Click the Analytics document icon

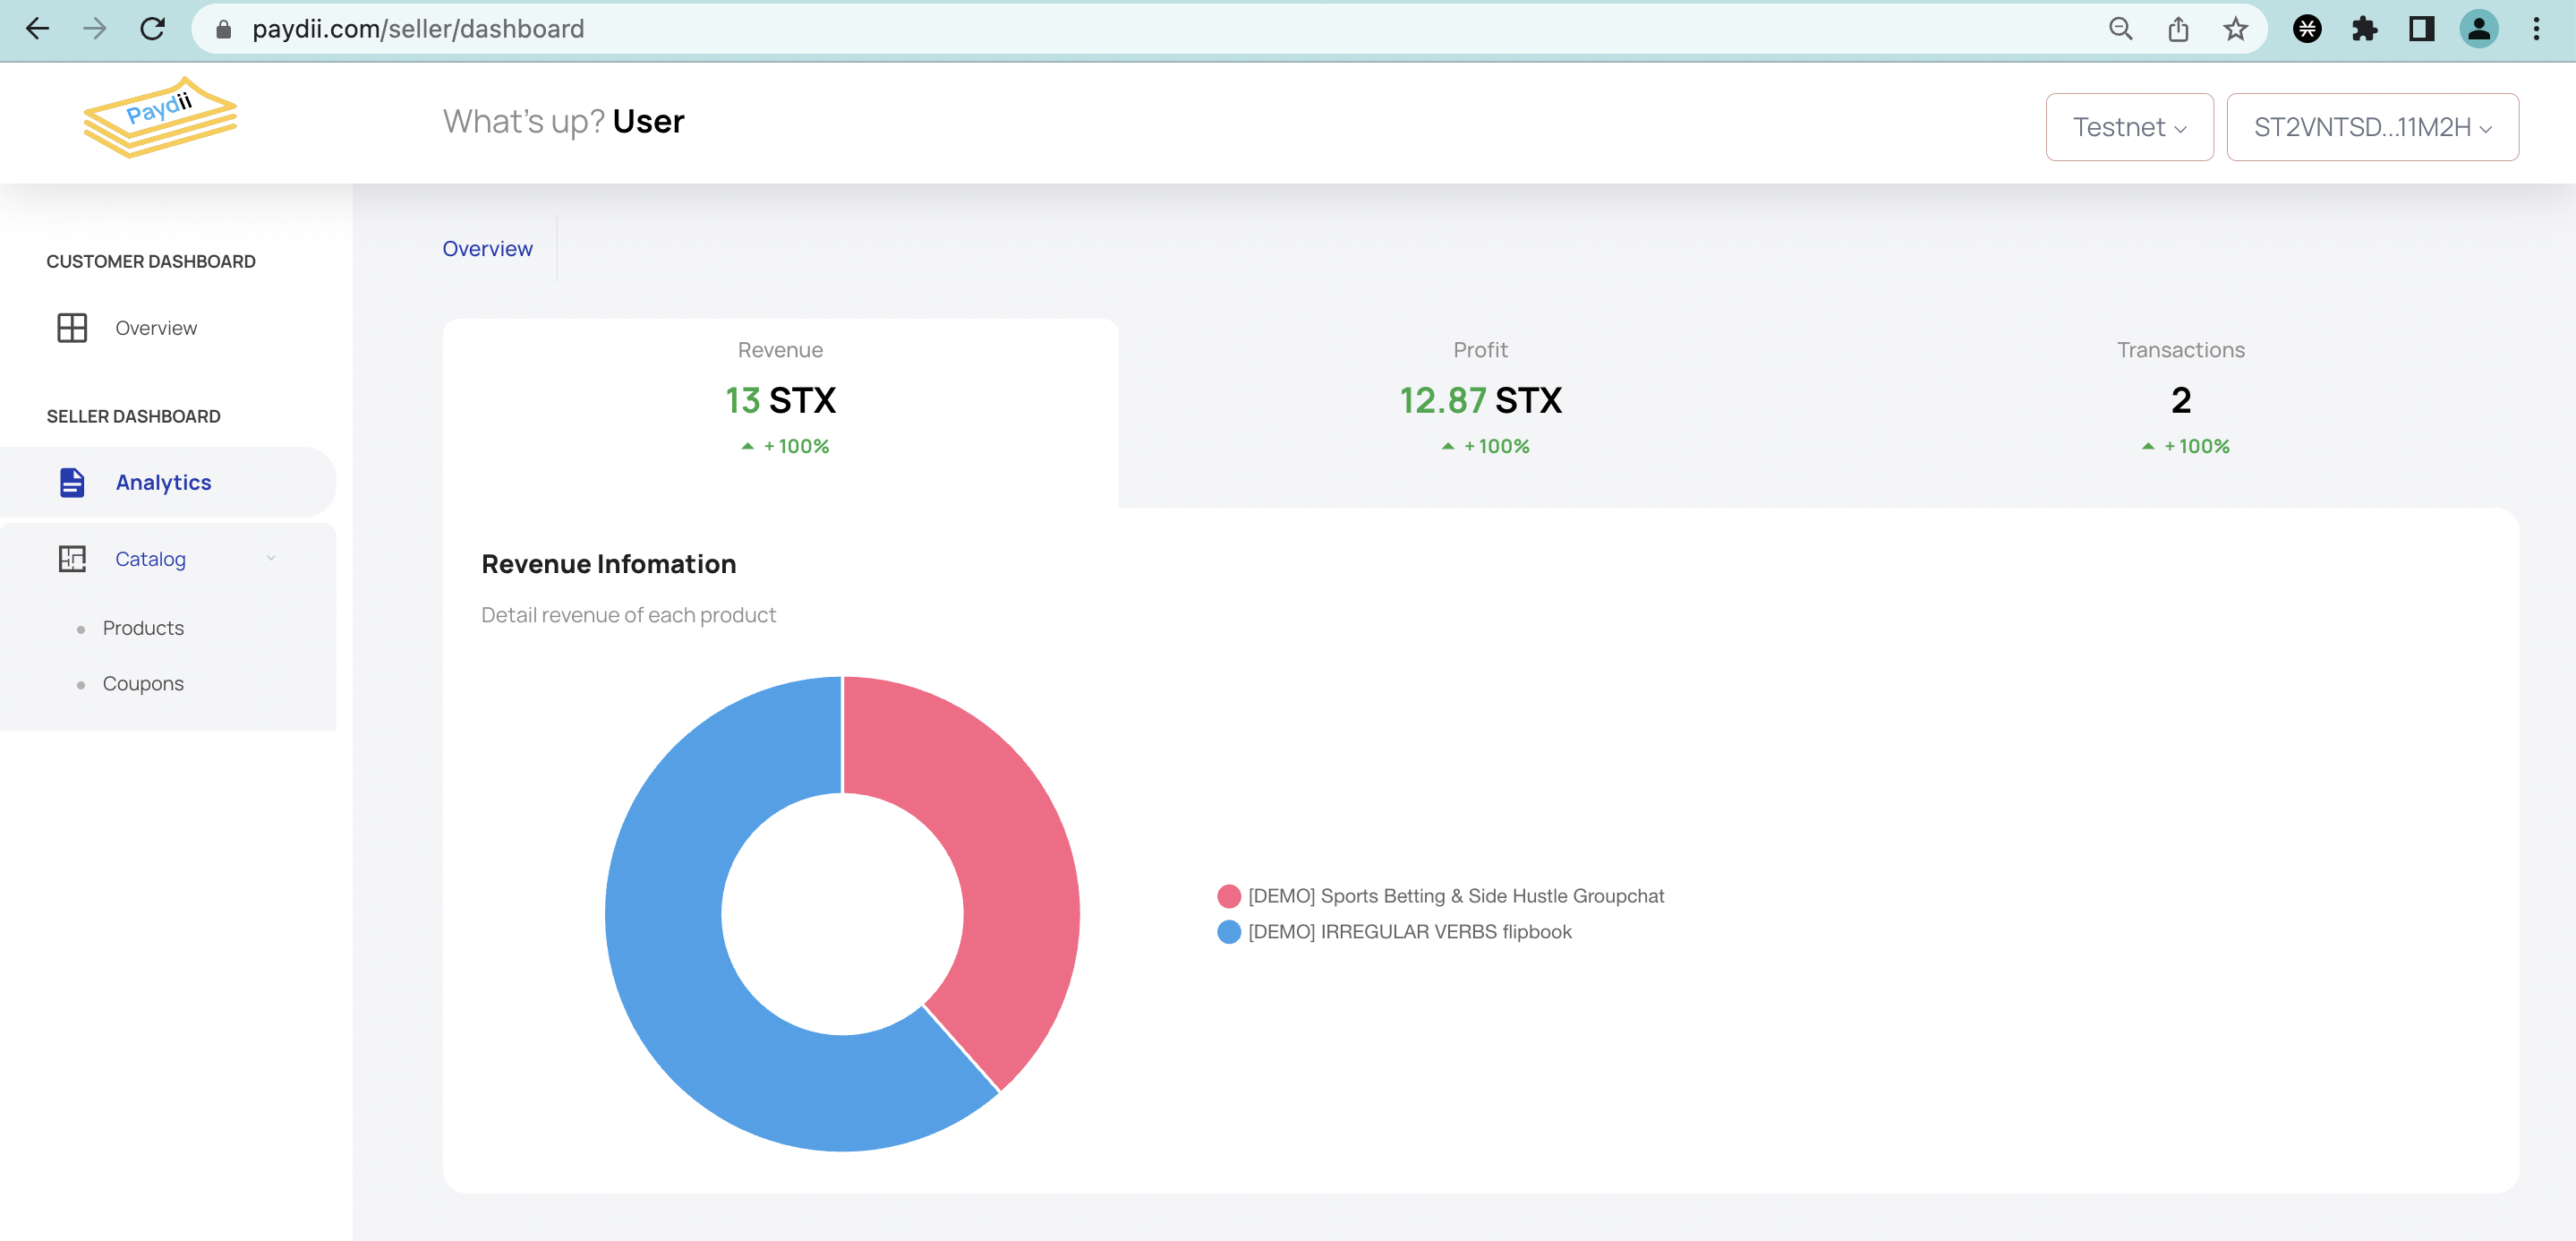coord(72,482)
